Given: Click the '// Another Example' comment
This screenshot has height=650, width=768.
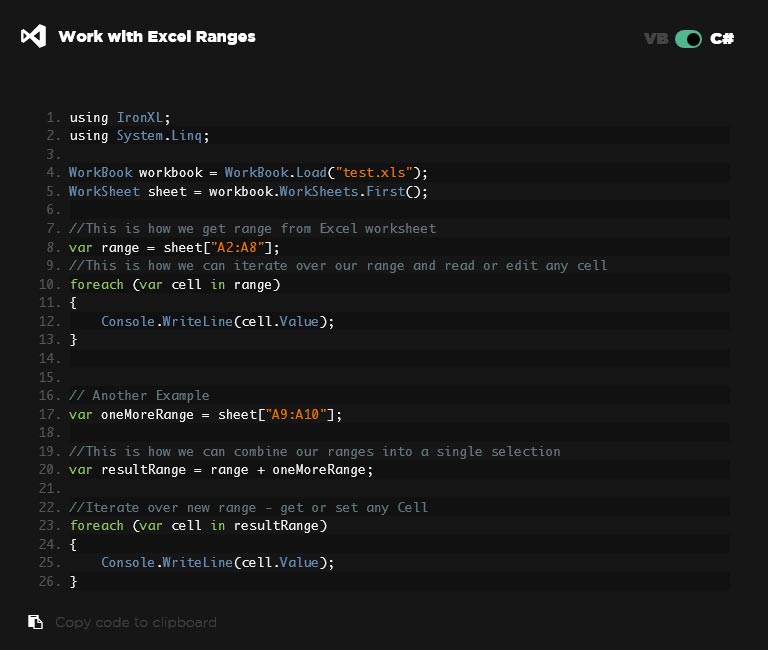Looking at the screenshot, I should [x=139, y=395].
